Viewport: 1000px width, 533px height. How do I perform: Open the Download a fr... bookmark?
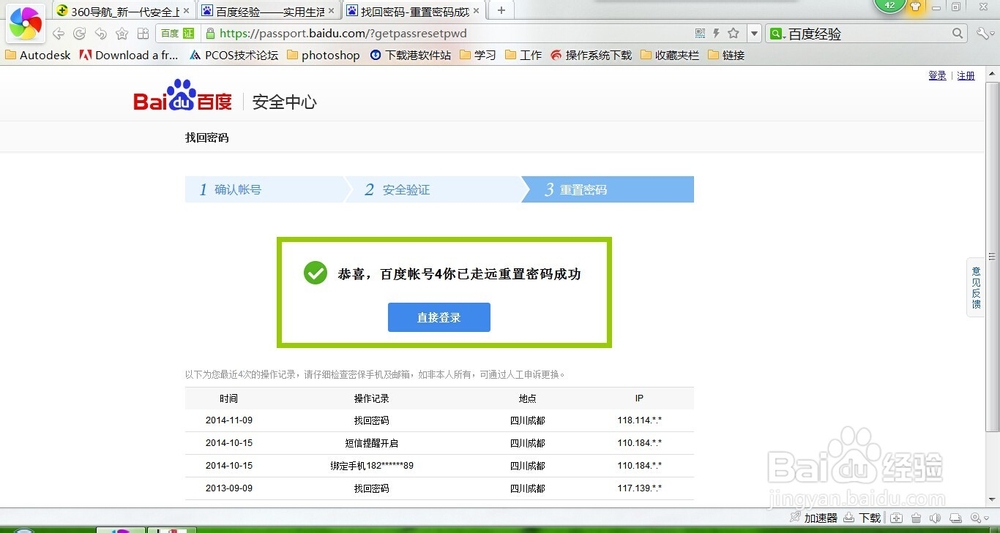tap(129, 55)
